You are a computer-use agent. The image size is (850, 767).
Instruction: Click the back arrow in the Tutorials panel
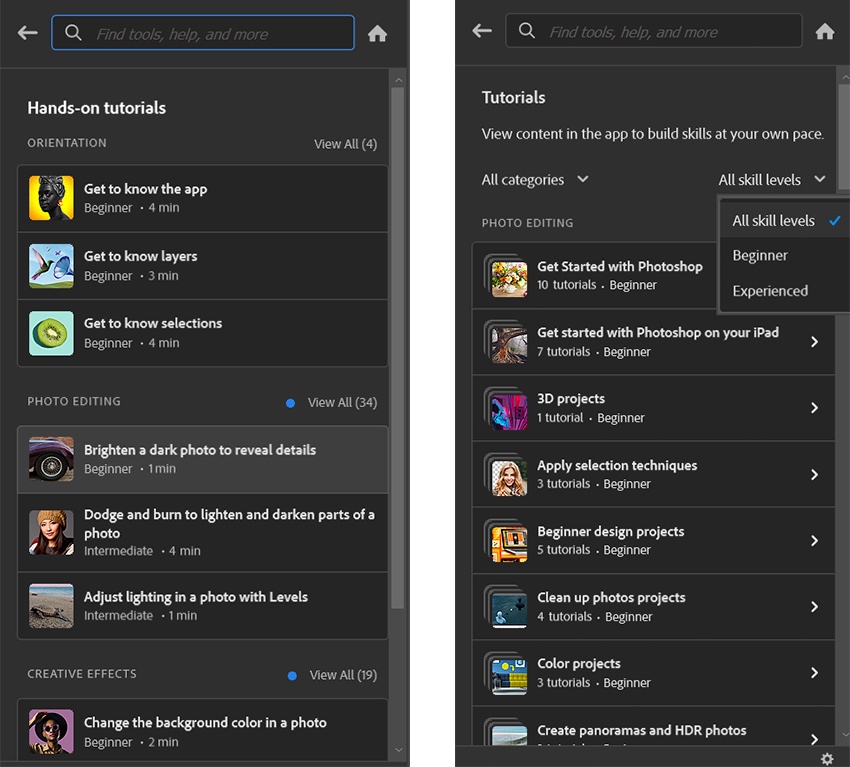coord(482,30)
